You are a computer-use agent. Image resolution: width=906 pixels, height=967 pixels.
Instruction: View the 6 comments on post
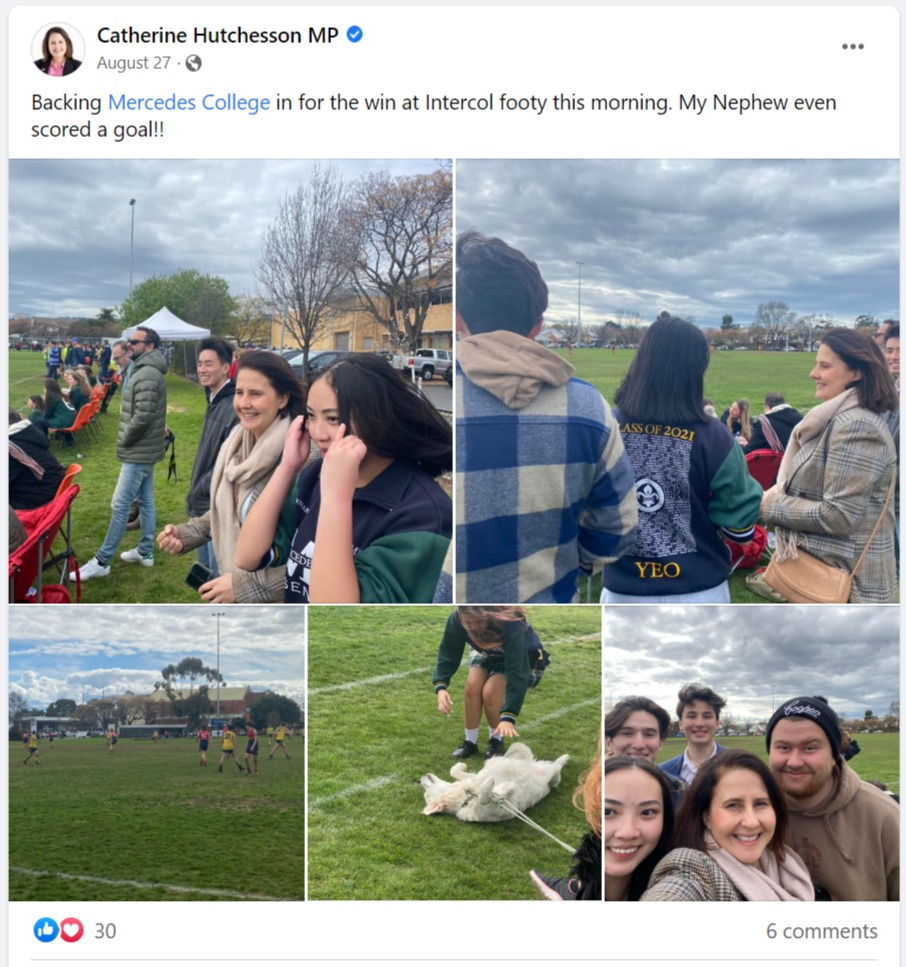pyautogui.click(x=822, y=931)
